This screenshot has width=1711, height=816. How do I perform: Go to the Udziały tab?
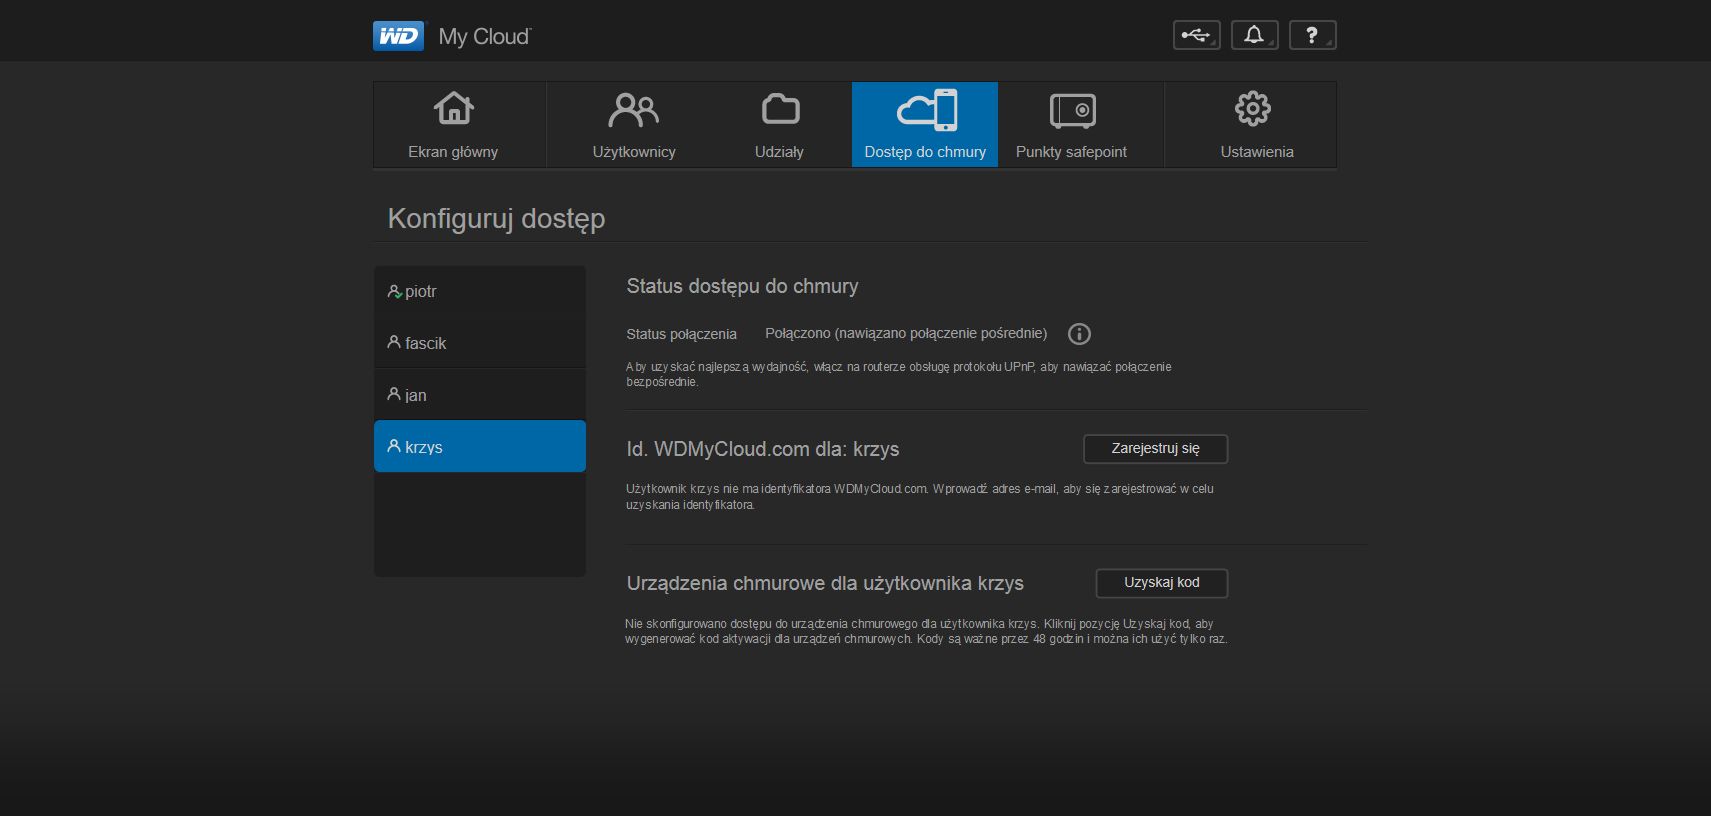point(779,124)
